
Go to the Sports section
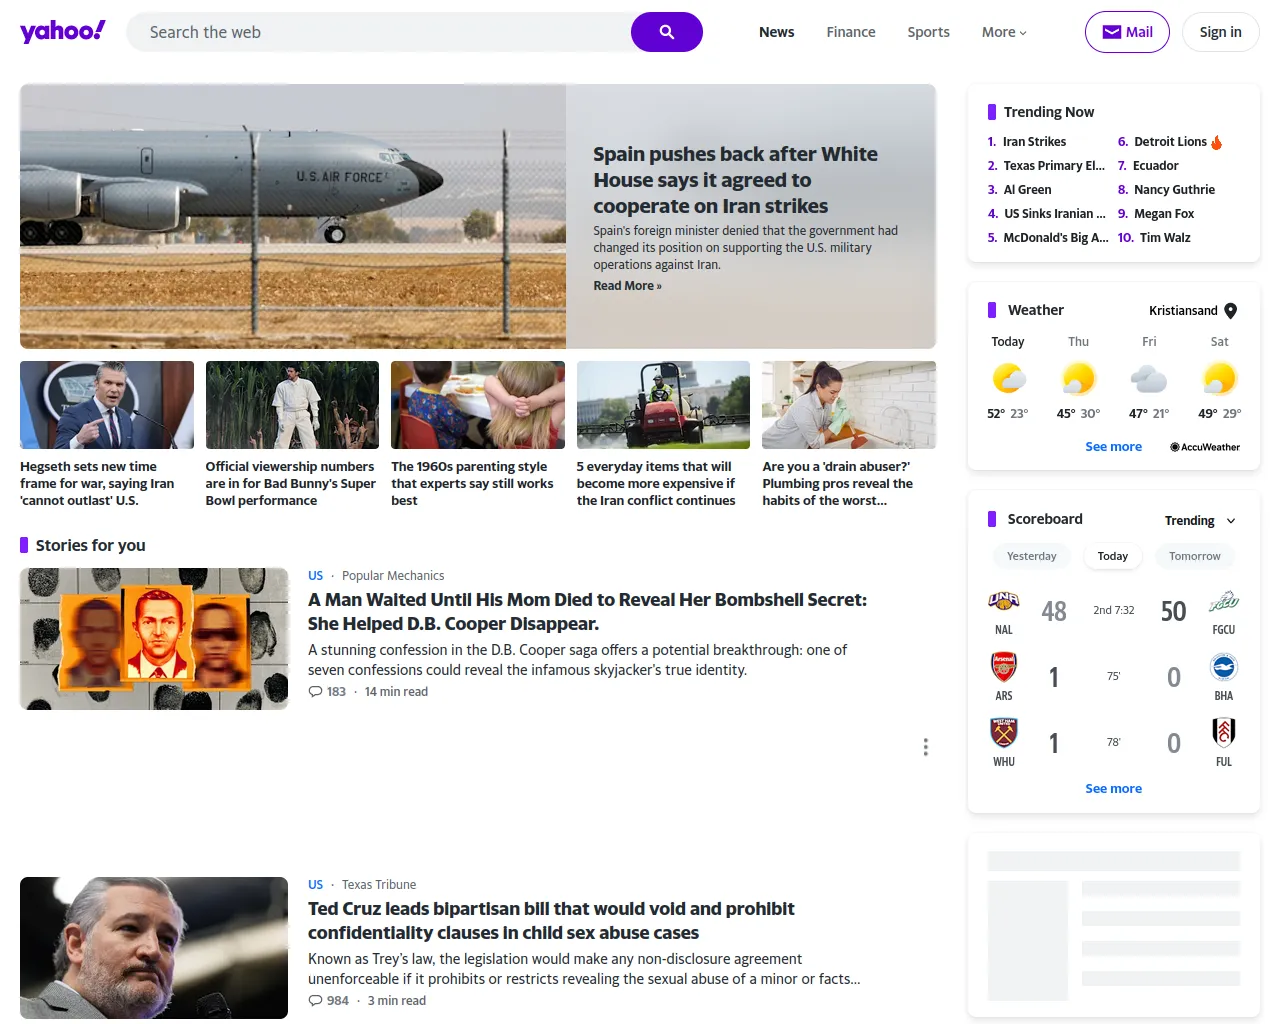(928, 32)
